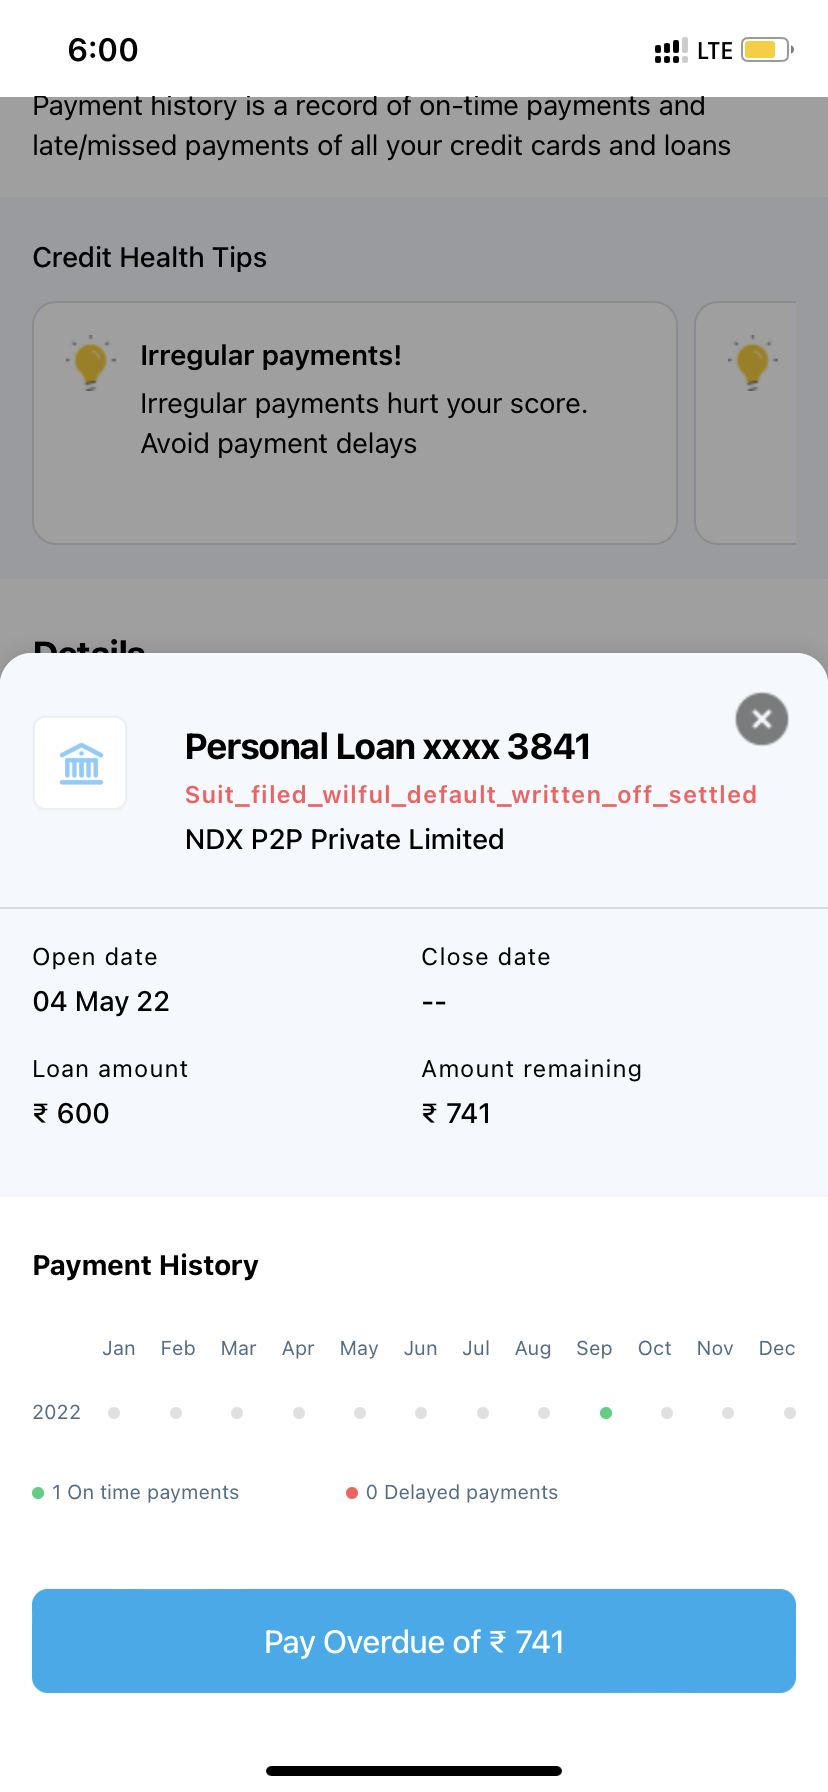
Task: Select the green September 2022 payment dot
Action: click(606, 1413)
